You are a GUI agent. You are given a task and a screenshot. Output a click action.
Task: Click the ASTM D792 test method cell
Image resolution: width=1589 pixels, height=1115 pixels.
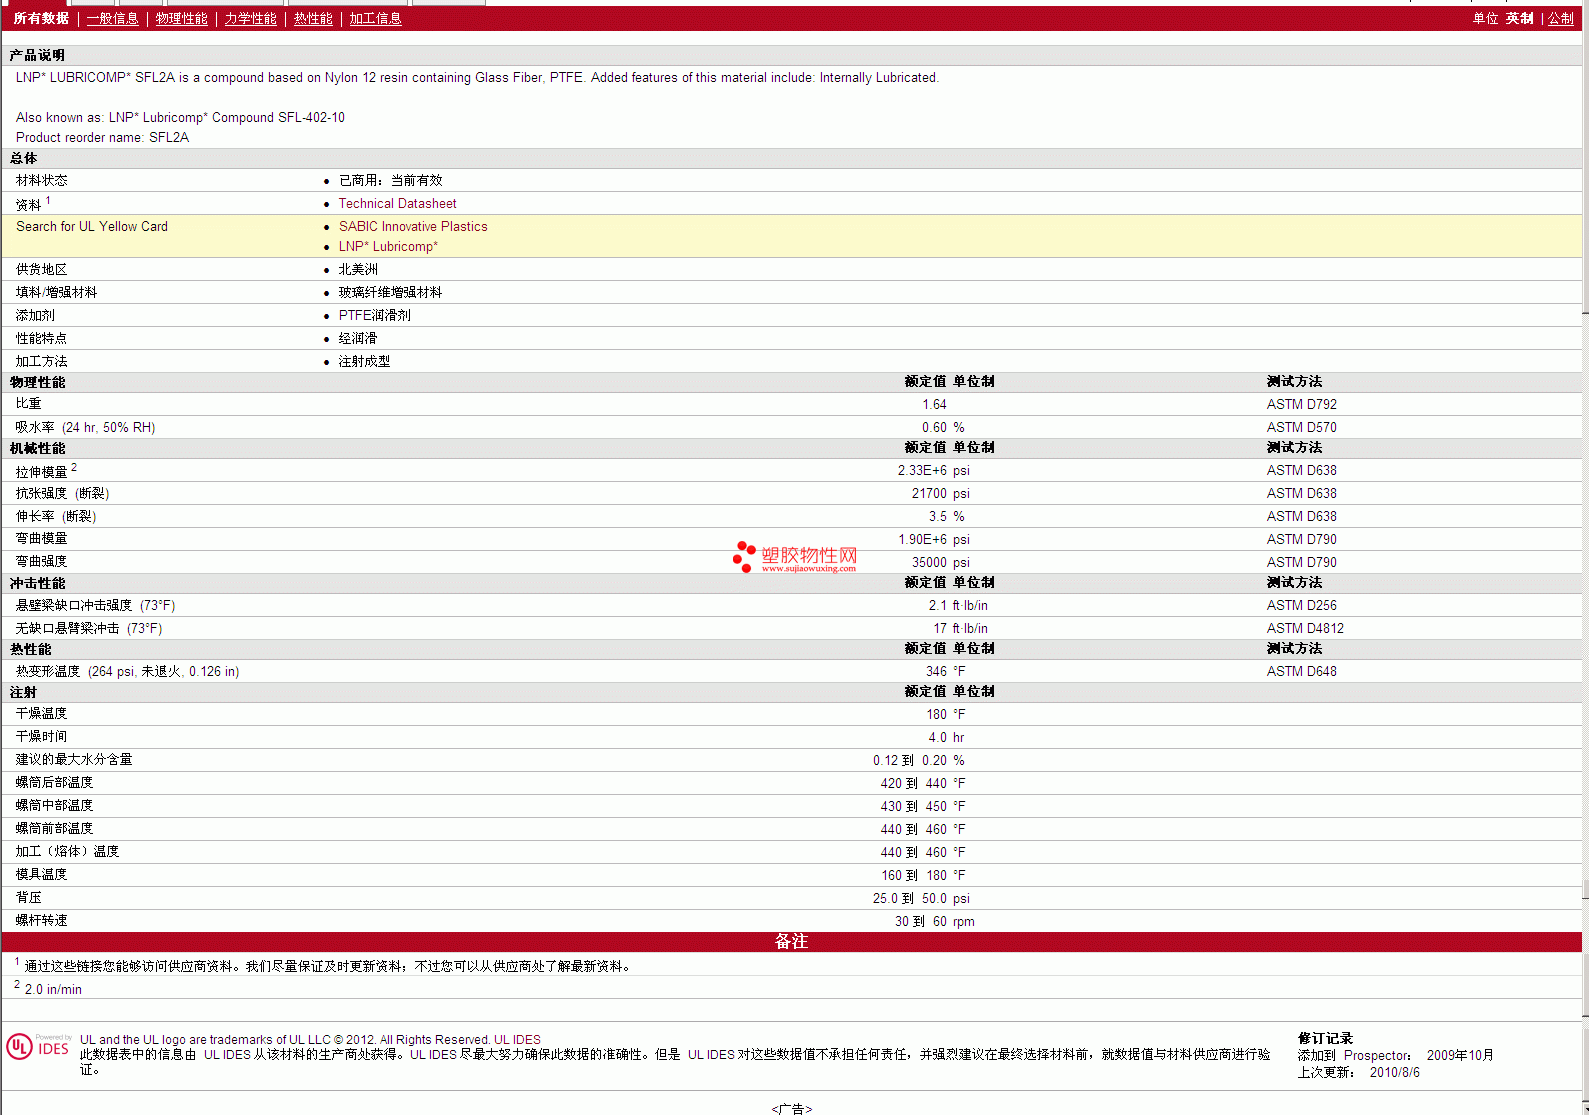1301,405
